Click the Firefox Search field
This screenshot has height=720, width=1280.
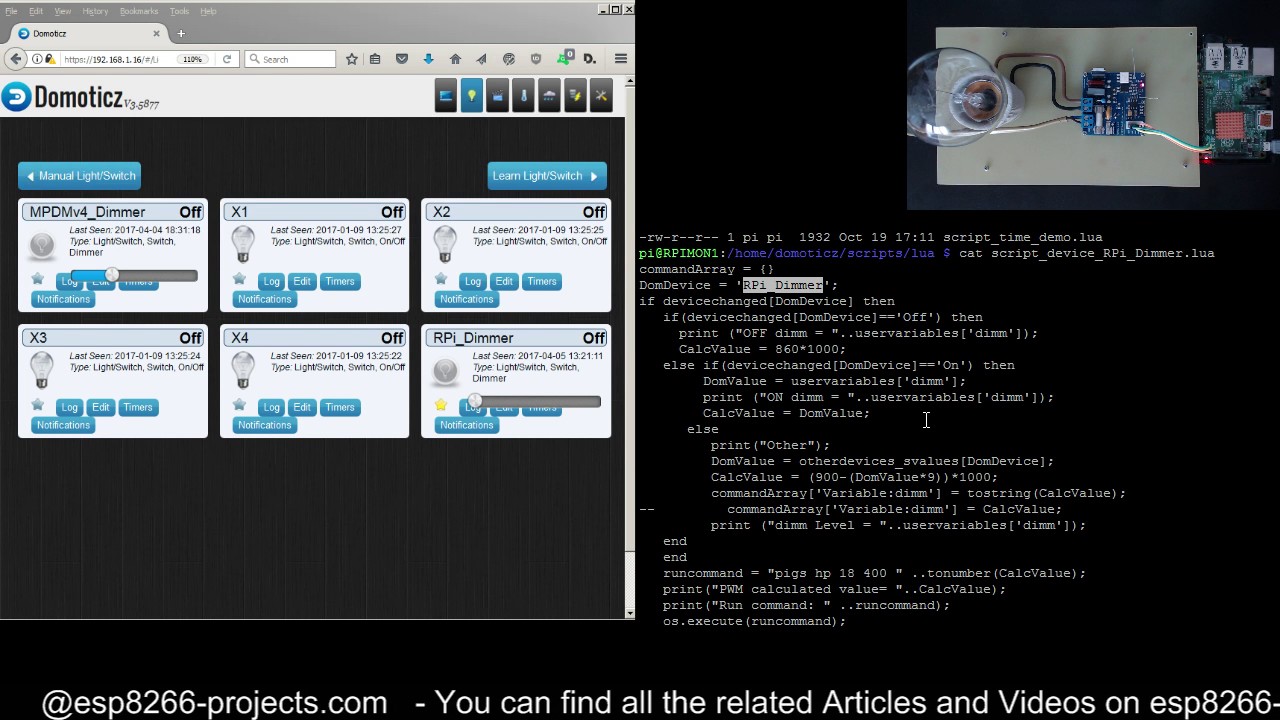290,59
